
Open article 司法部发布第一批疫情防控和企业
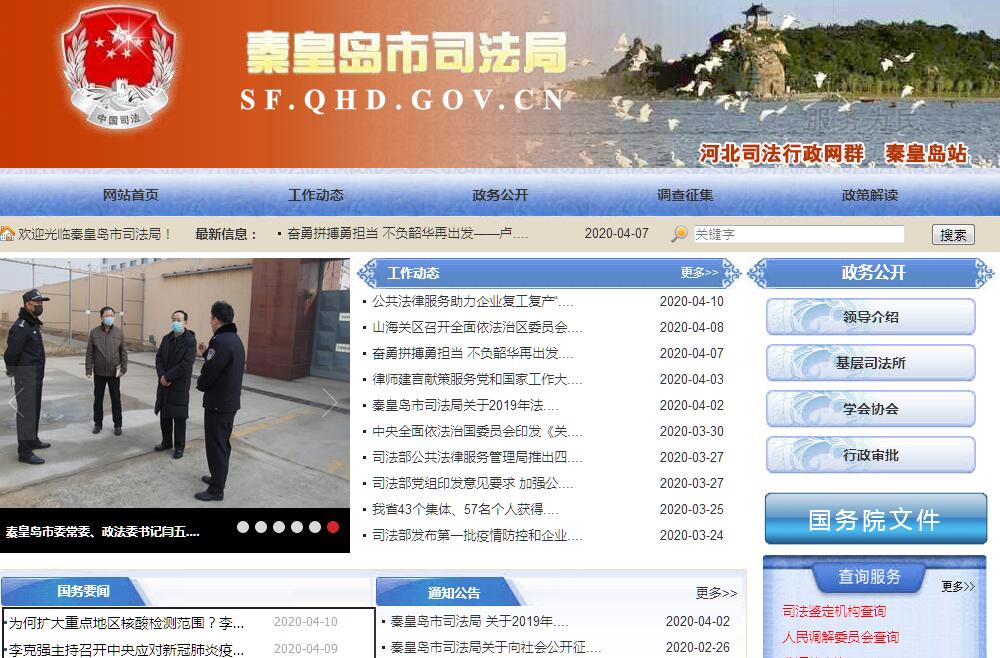coord(477,536)
